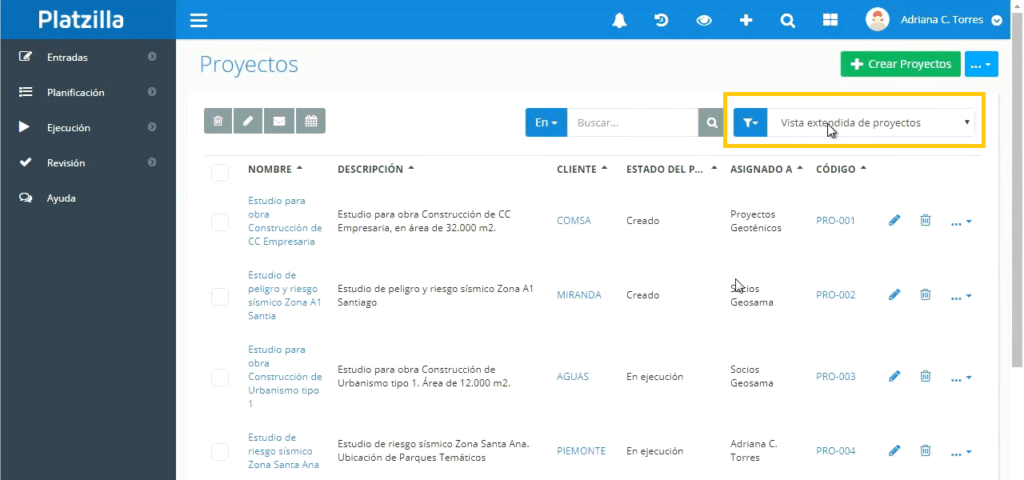The image size is (1024, 480).
Task: Click the plus quick-create icon in top bar
Action: [746, 20]
